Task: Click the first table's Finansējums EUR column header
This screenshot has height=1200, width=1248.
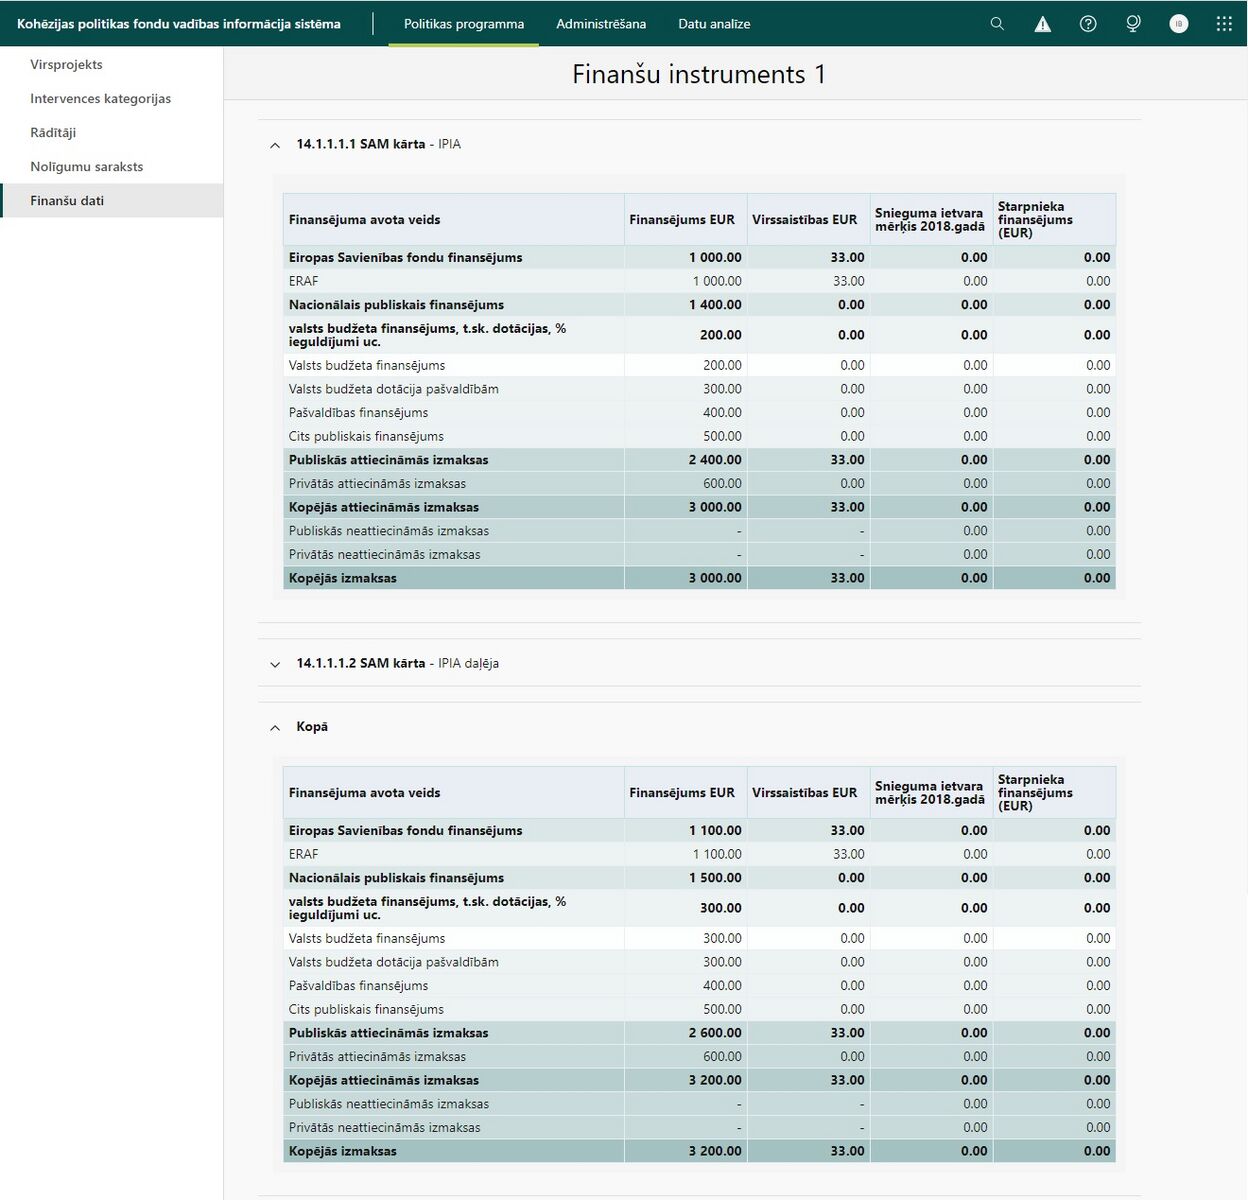Action: click(x=685, y=220)
